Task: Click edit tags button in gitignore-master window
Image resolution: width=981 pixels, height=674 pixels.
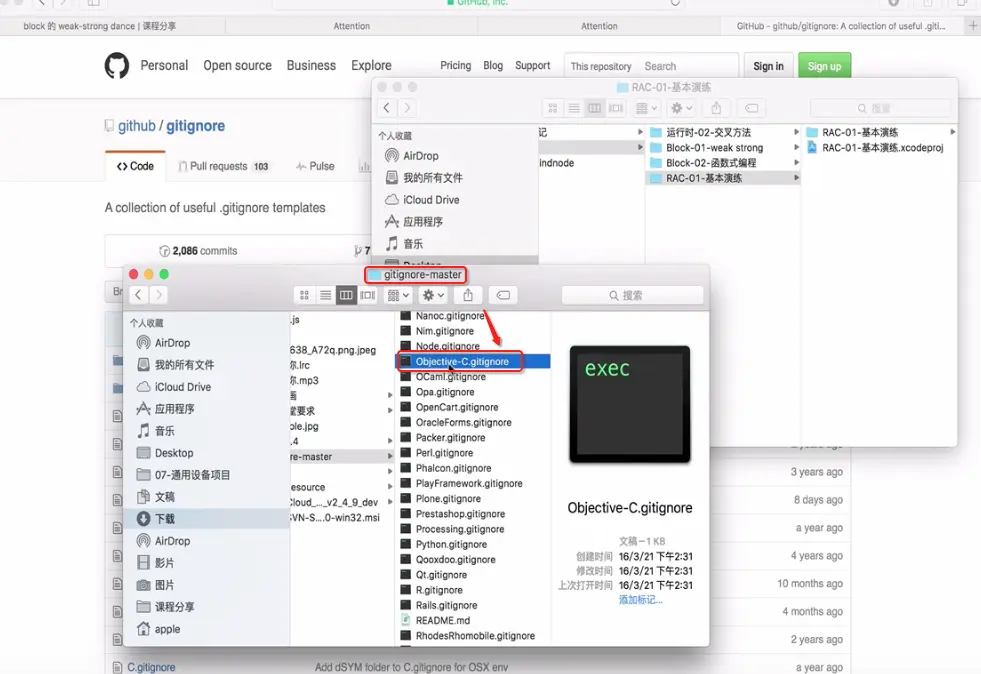Action: (x=503, y=295)
